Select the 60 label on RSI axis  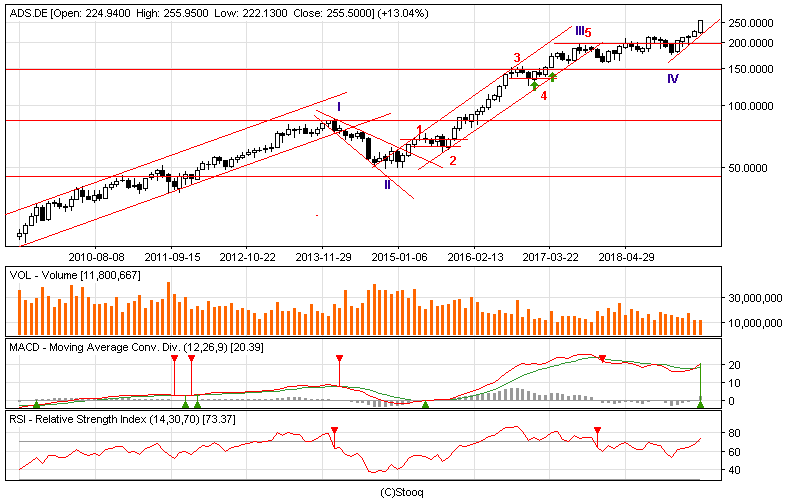tap(734, 452)
